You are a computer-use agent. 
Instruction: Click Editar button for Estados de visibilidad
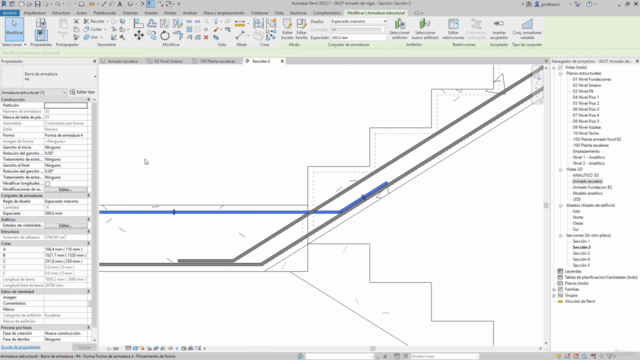[65, 226]
